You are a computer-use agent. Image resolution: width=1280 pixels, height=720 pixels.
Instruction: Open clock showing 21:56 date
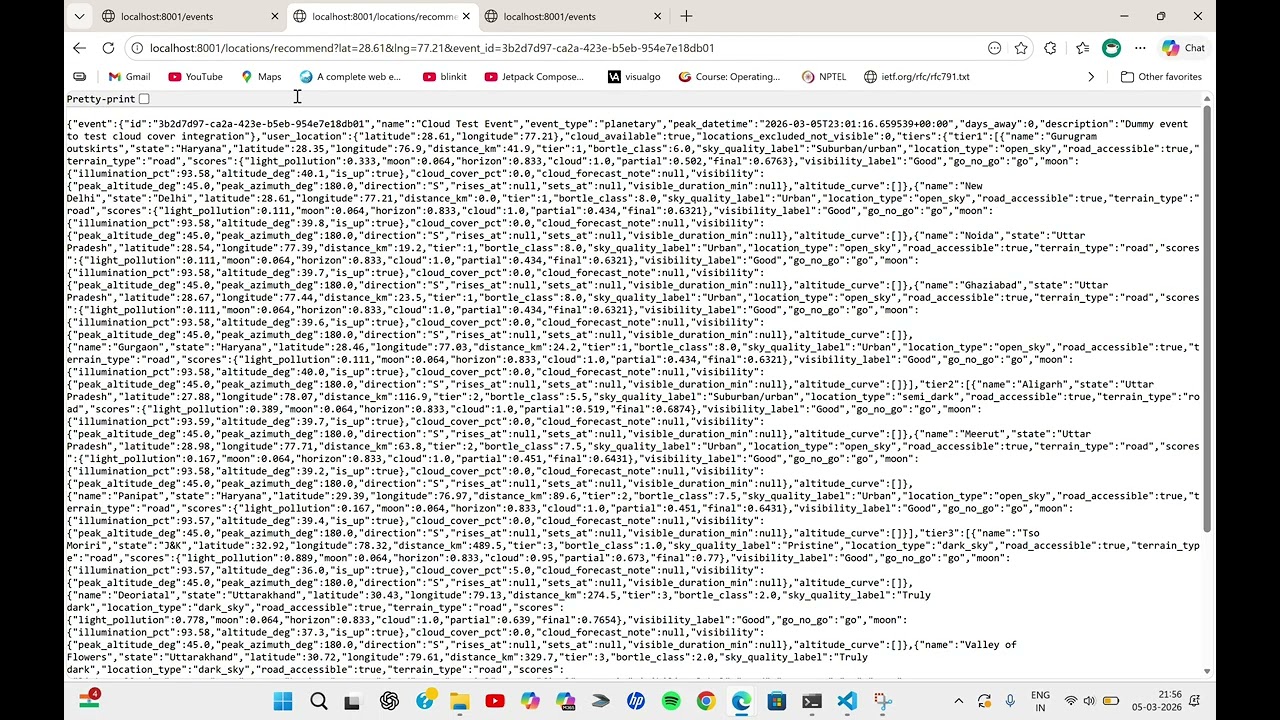pos(1157,701)
